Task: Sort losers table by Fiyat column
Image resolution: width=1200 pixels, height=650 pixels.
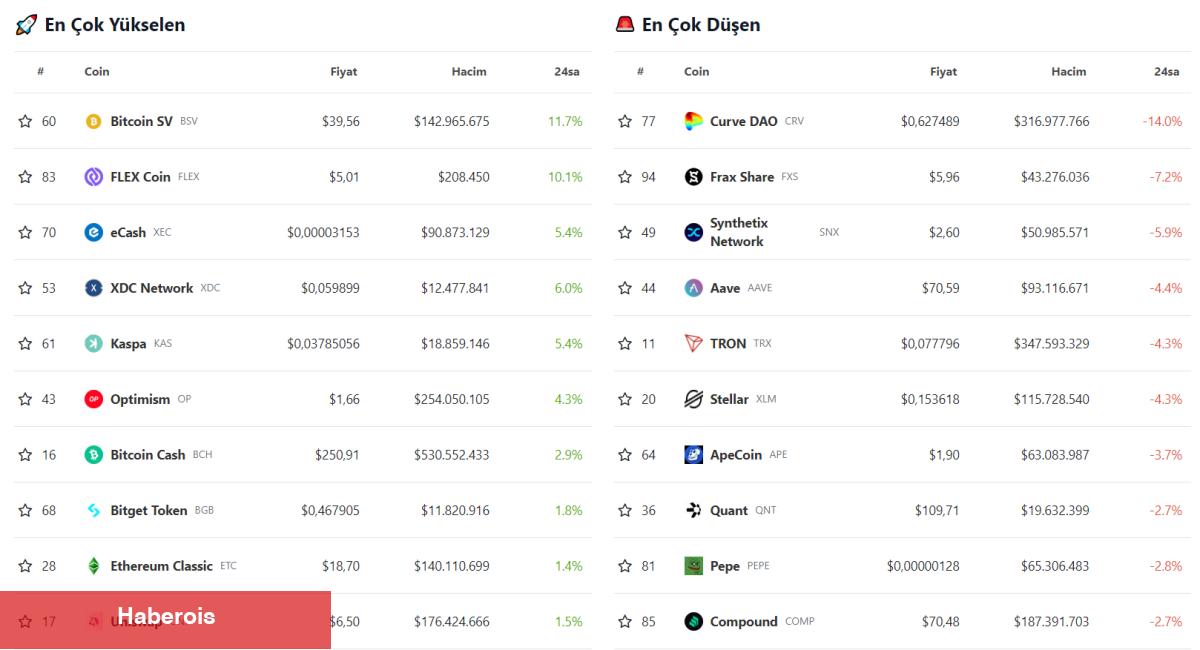Action: 943,72
